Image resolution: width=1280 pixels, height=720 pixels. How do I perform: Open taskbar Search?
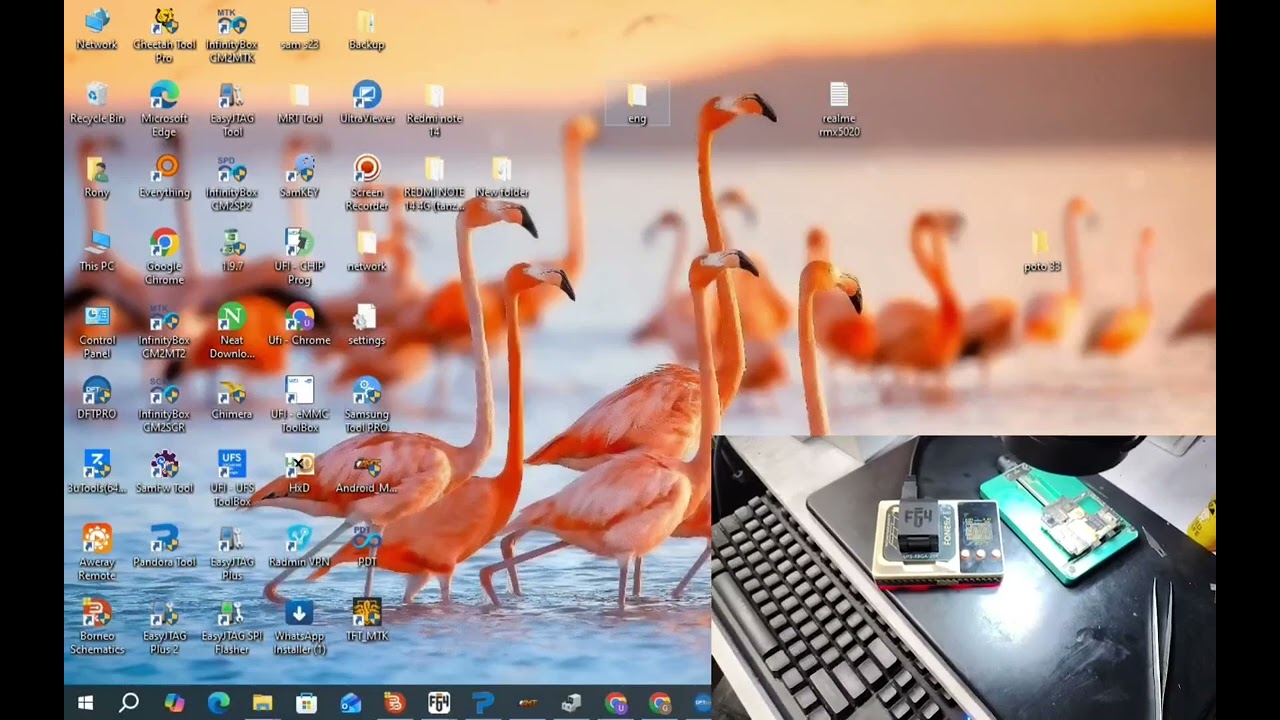[129, 703]
